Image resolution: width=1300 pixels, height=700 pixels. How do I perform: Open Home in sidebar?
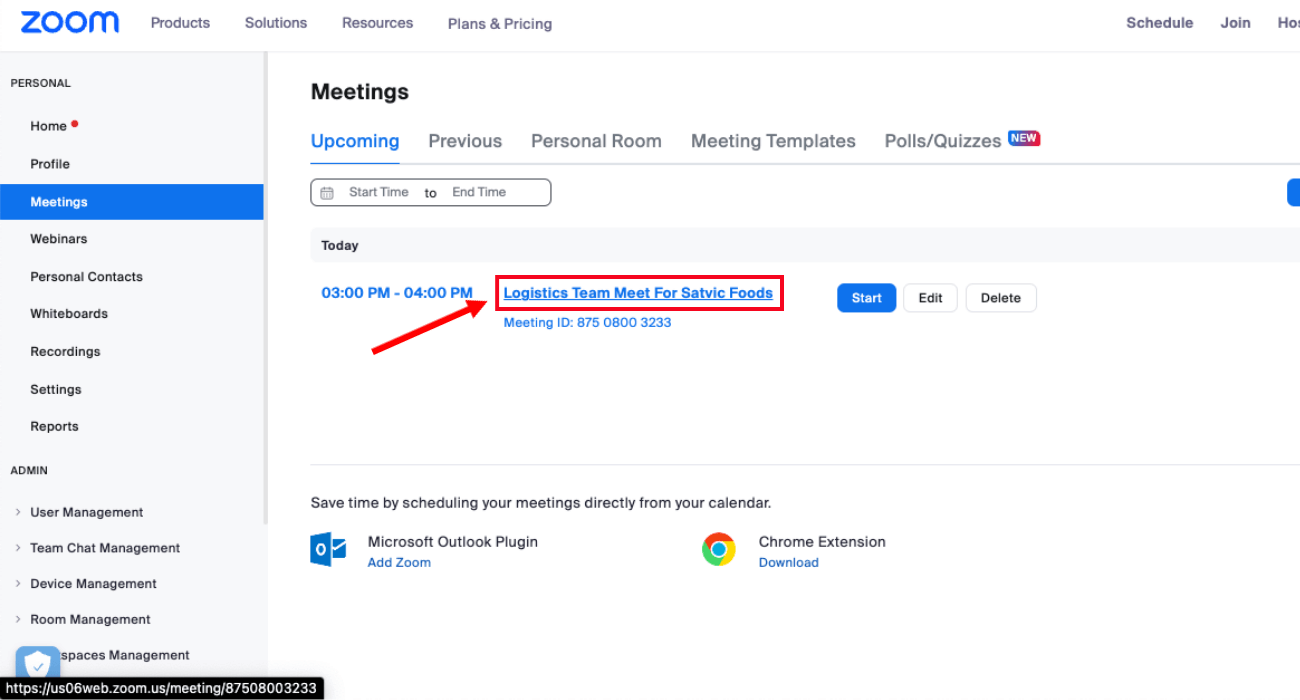pyautogui.click(x=48, y=126)
